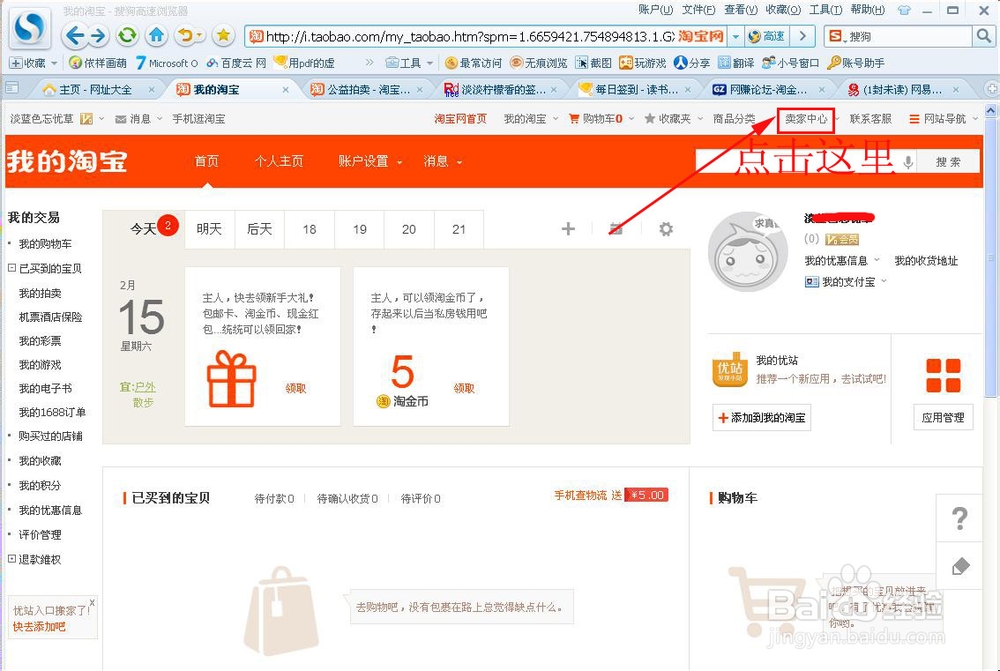Open 评价管理 in left sidebar

pos(40,535)
